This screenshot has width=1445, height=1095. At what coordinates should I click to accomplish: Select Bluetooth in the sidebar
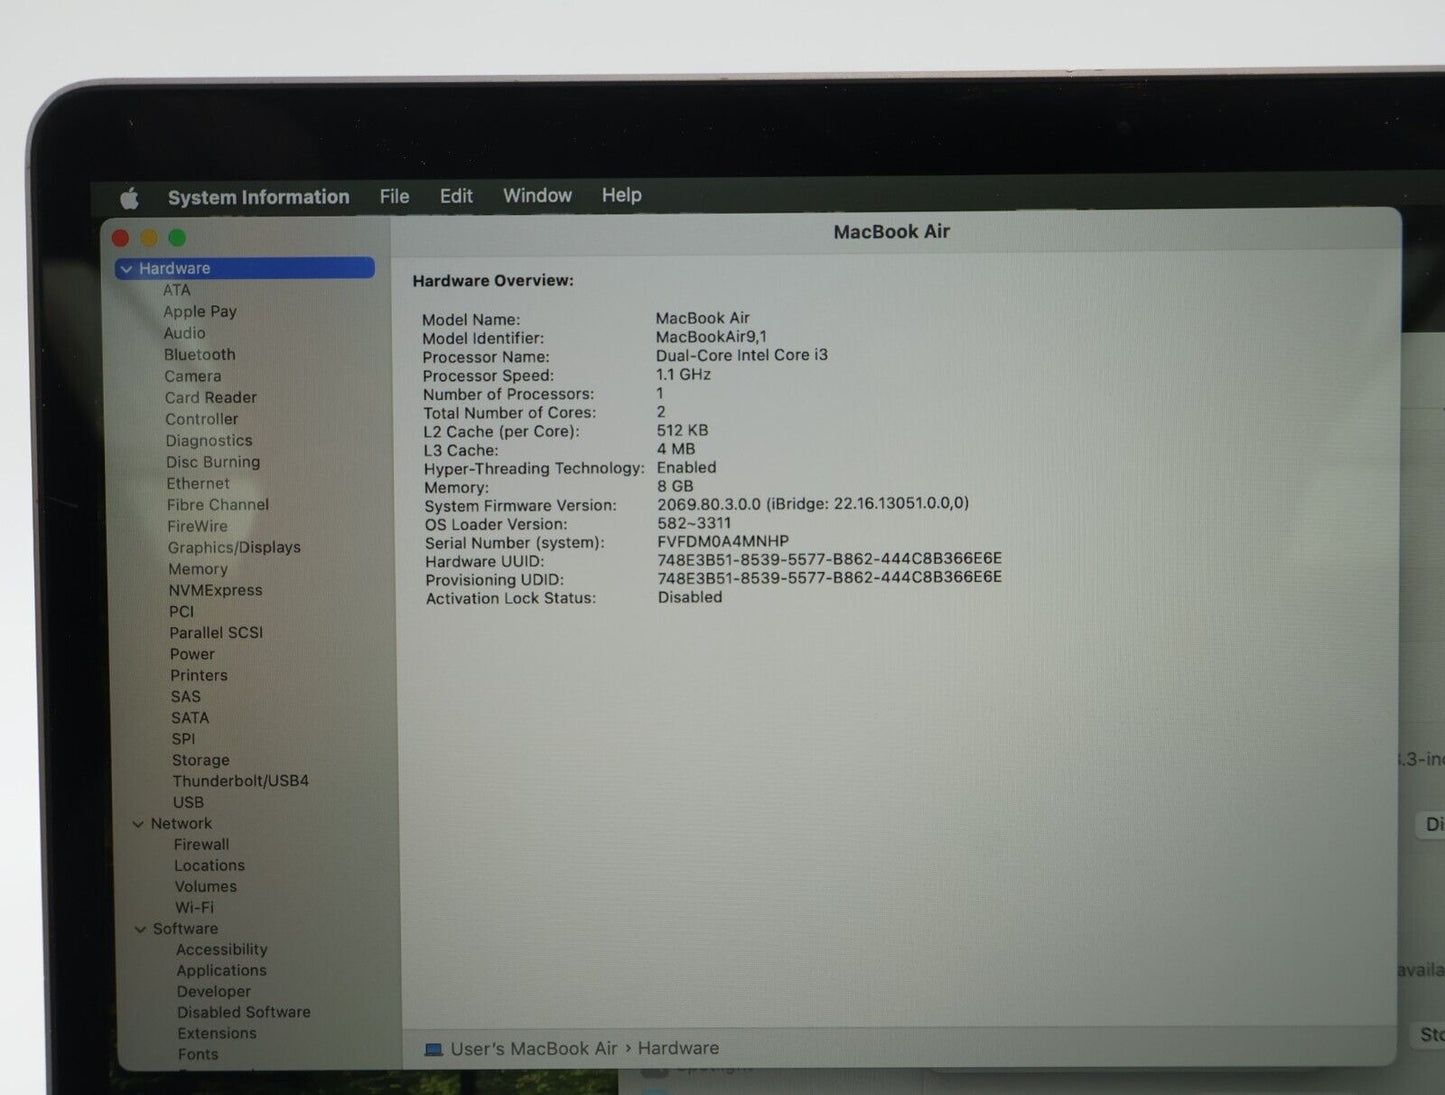[x=200, y=354]
